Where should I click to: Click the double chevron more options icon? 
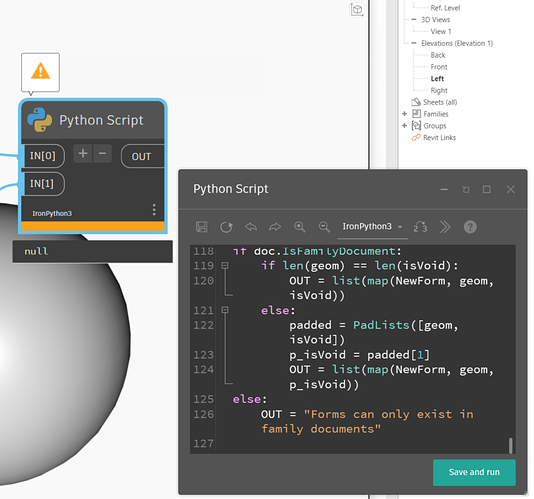tap(445, 227)
